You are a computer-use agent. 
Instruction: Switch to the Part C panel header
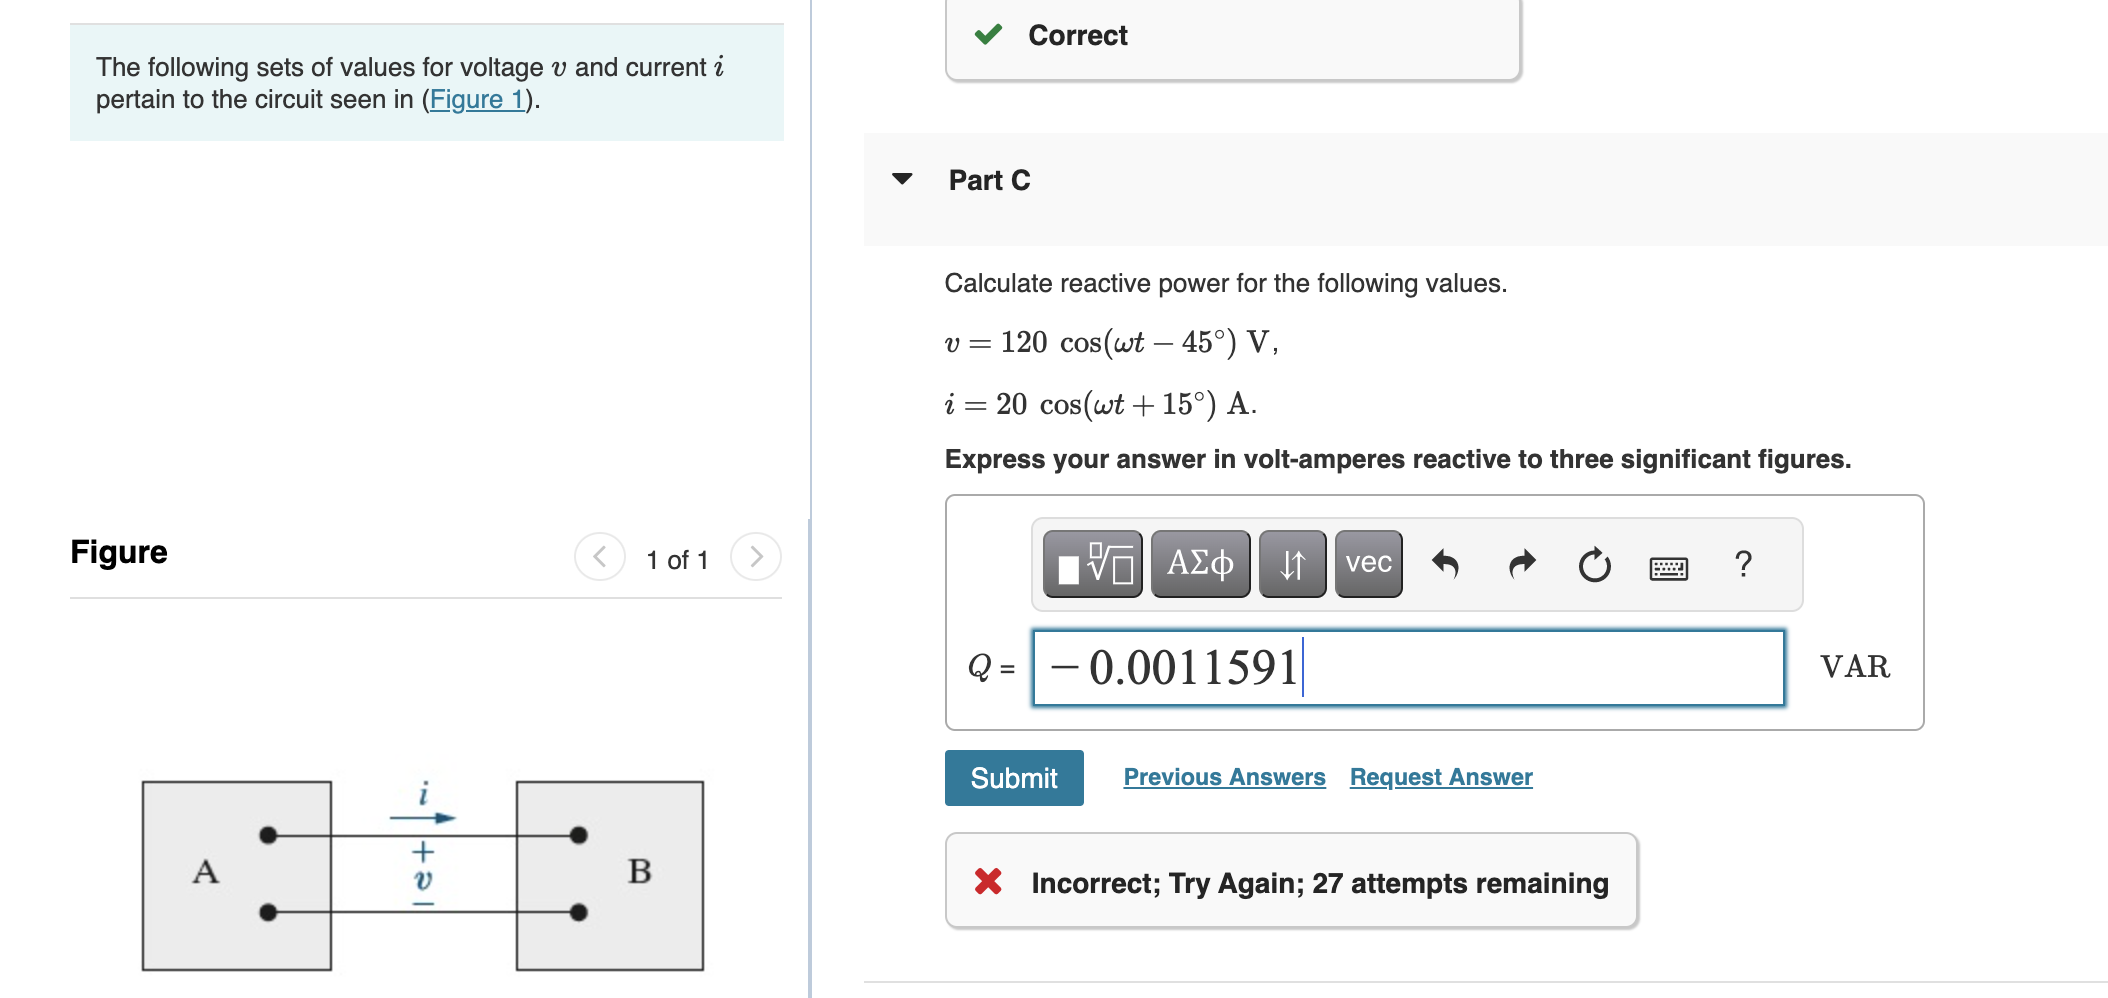[988, 179]
